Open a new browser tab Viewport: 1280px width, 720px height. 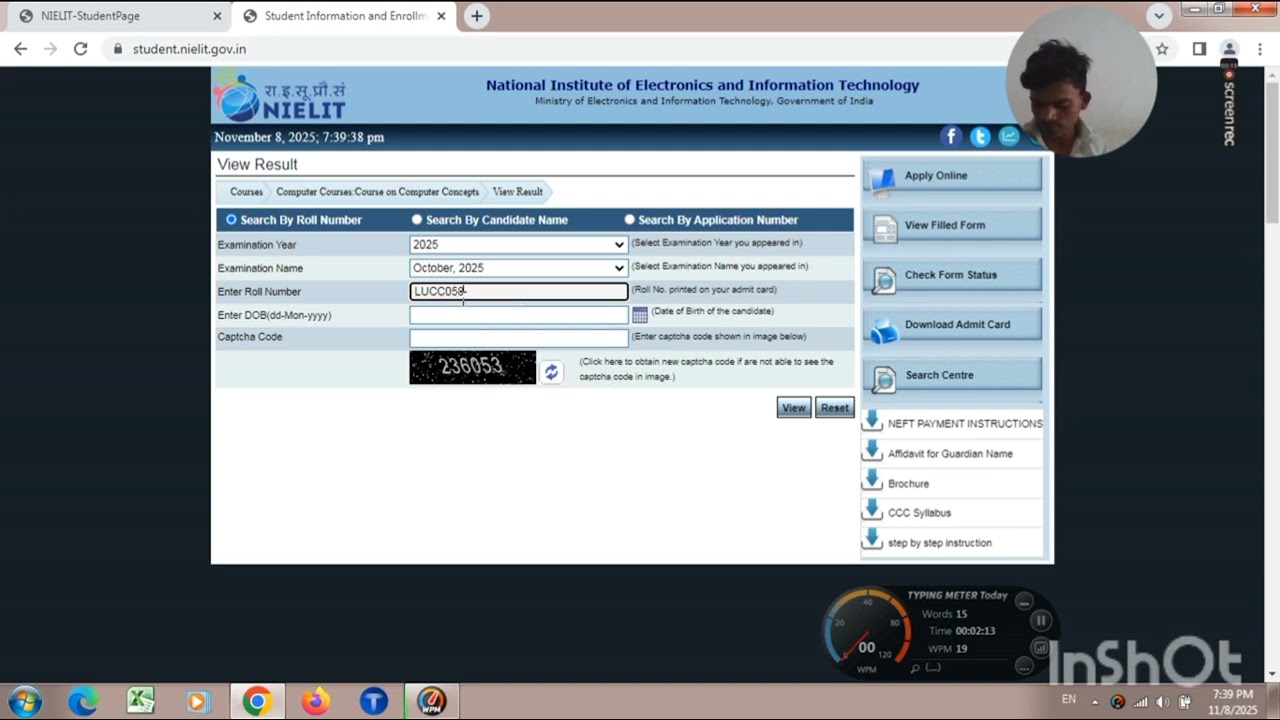click(x=477, y=16)
